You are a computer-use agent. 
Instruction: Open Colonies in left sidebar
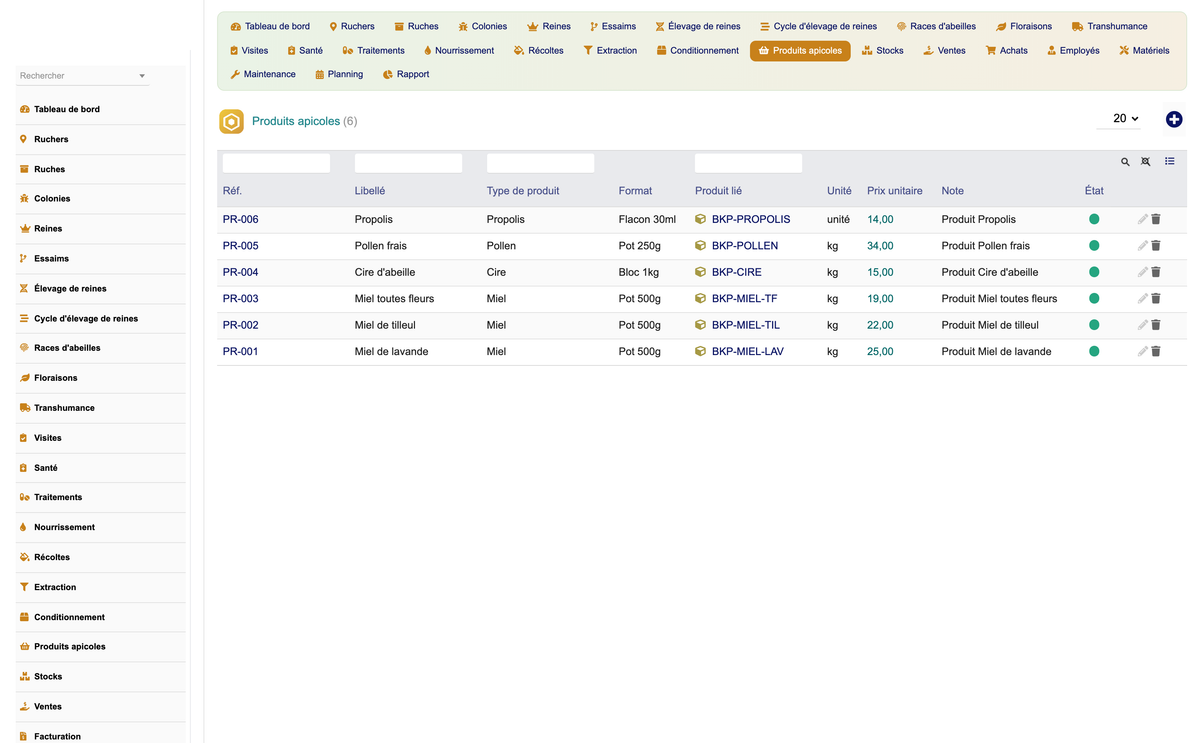101,199
